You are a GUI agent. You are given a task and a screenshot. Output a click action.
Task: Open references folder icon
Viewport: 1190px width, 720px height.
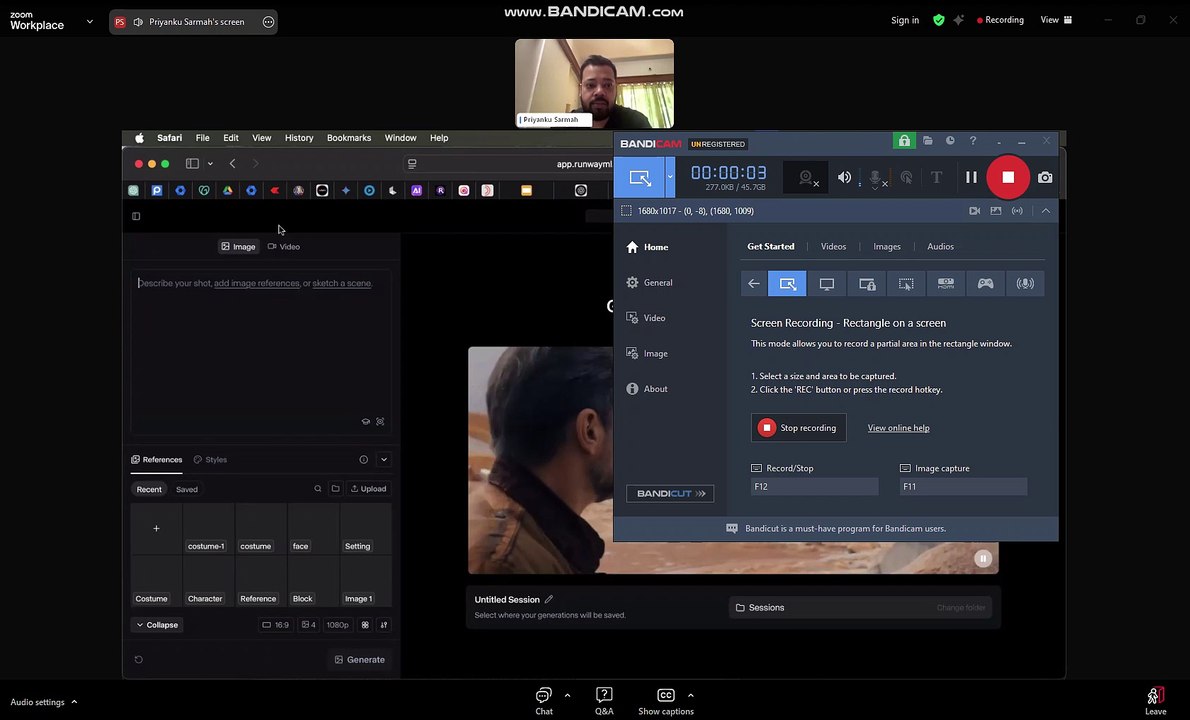point(335,489)
